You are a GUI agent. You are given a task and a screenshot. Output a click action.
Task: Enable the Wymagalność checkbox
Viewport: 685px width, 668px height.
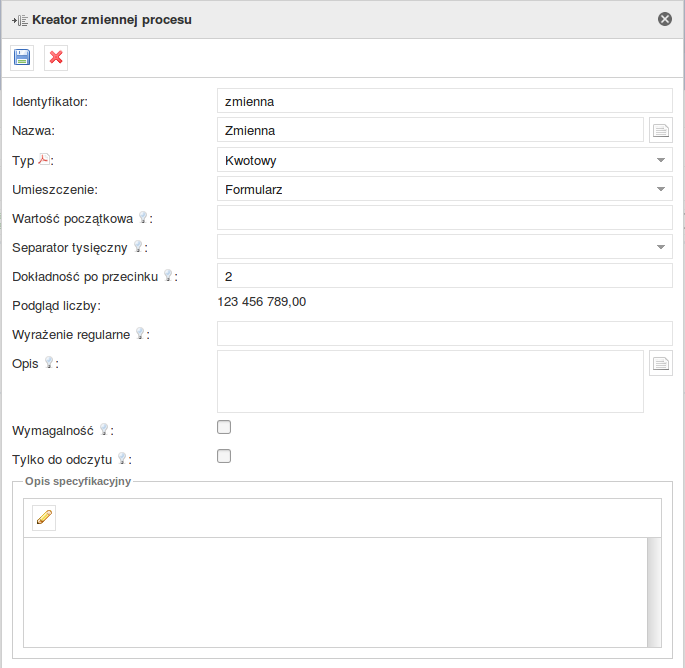pyautogui.click(x=224, y=428)
